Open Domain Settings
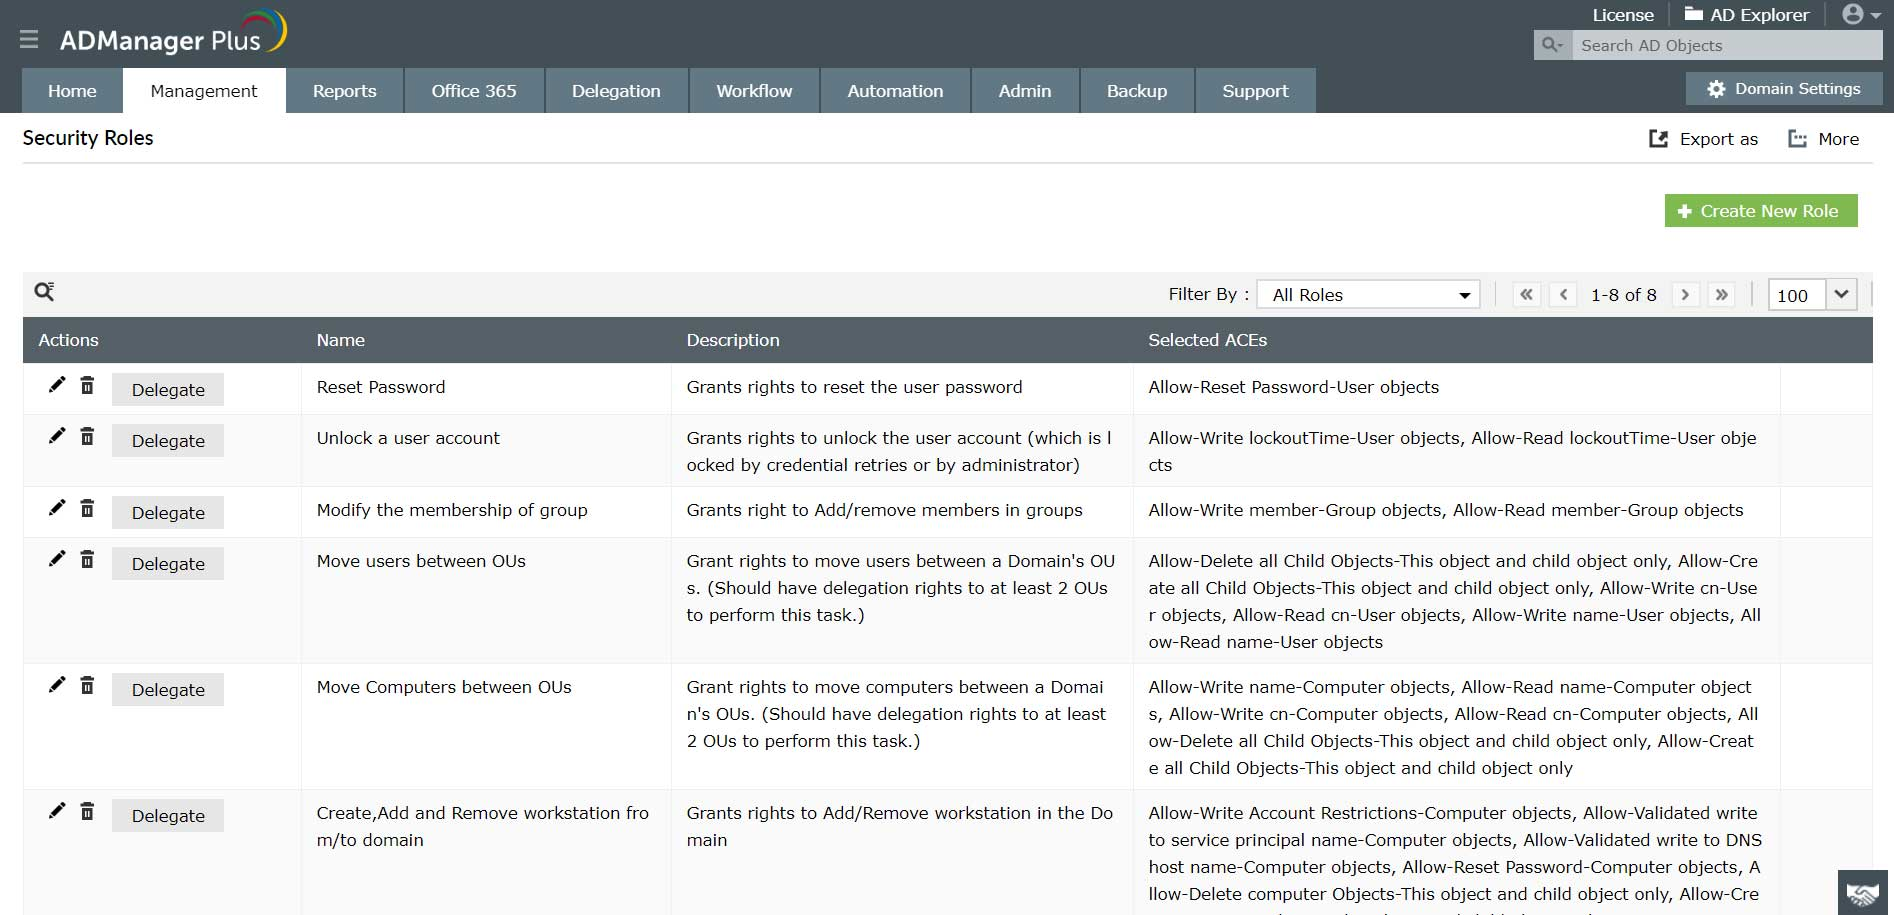1894x915 pixels. click(1784, 89)
